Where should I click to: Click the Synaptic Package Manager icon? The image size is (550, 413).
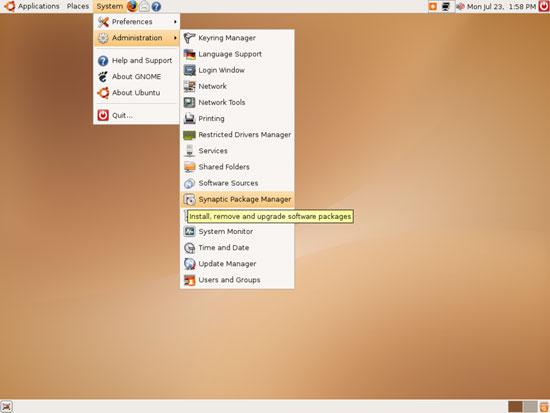pyautogui.click(x=189, y=199)
